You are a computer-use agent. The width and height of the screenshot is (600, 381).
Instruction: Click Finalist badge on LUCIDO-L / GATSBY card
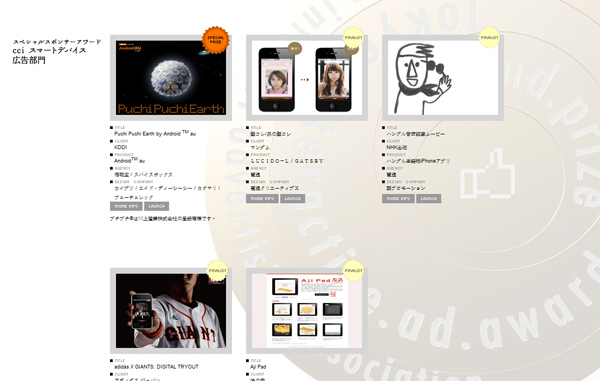353,37
